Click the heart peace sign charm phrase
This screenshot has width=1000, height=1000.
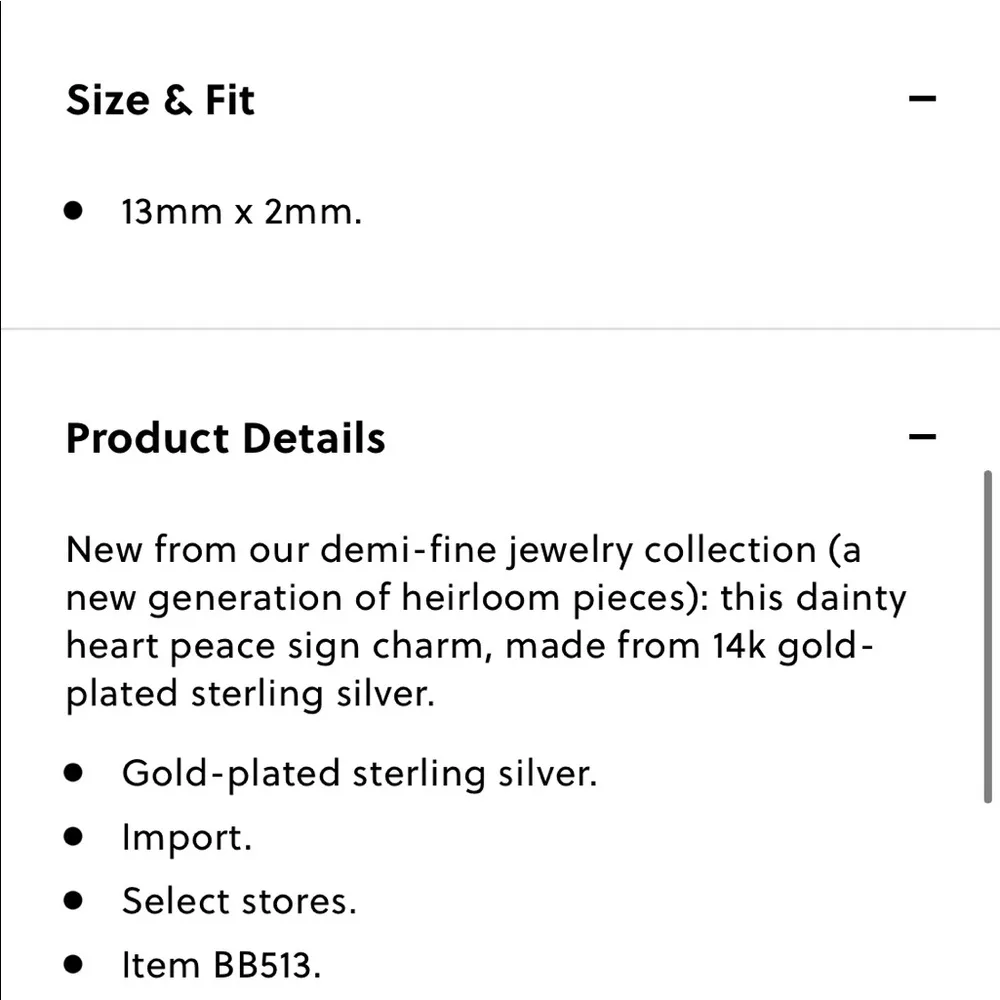pos(280,646)
